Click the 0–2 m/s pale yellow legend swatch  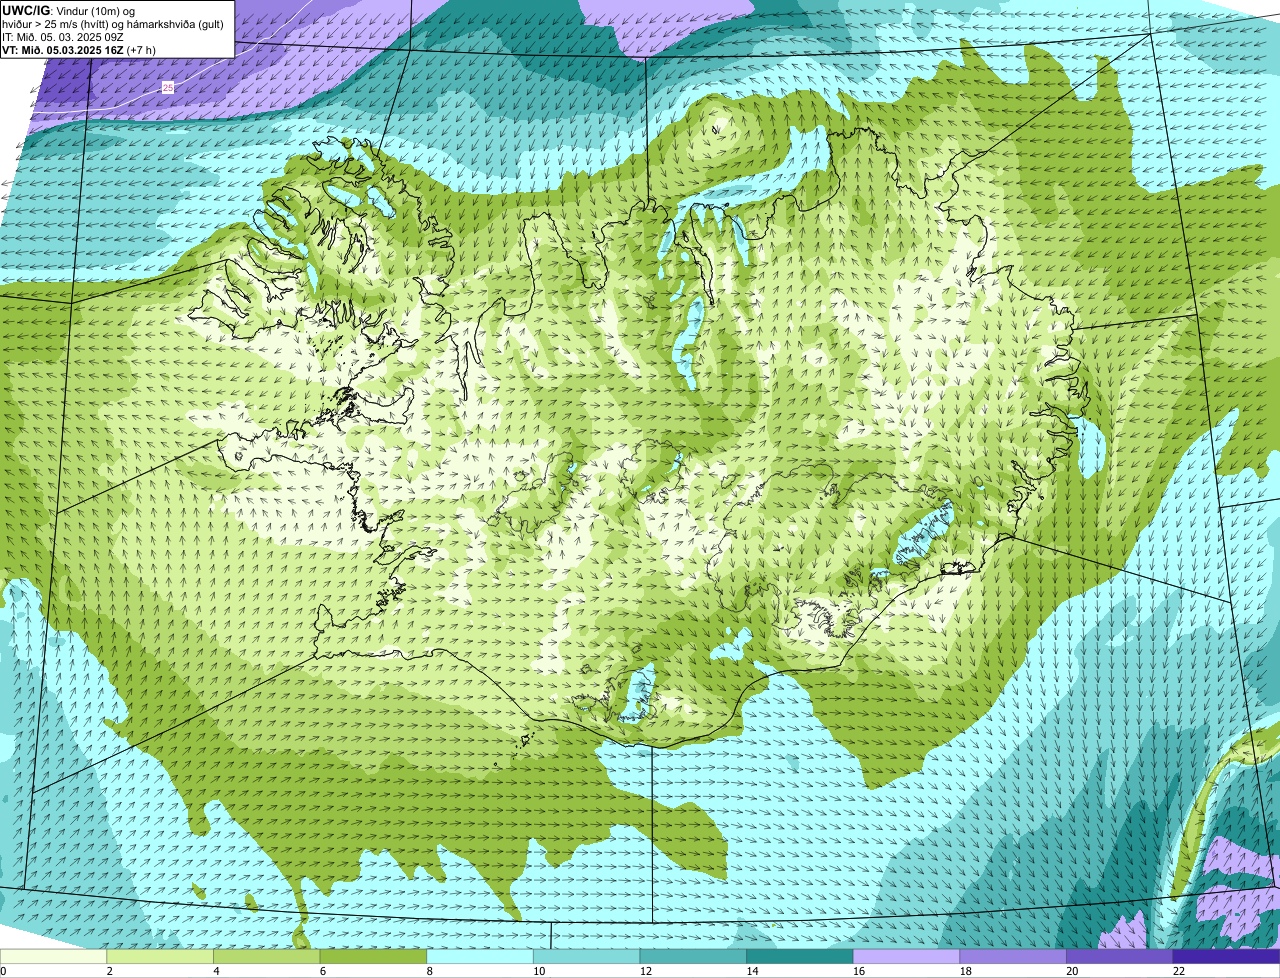coord(53,956)
